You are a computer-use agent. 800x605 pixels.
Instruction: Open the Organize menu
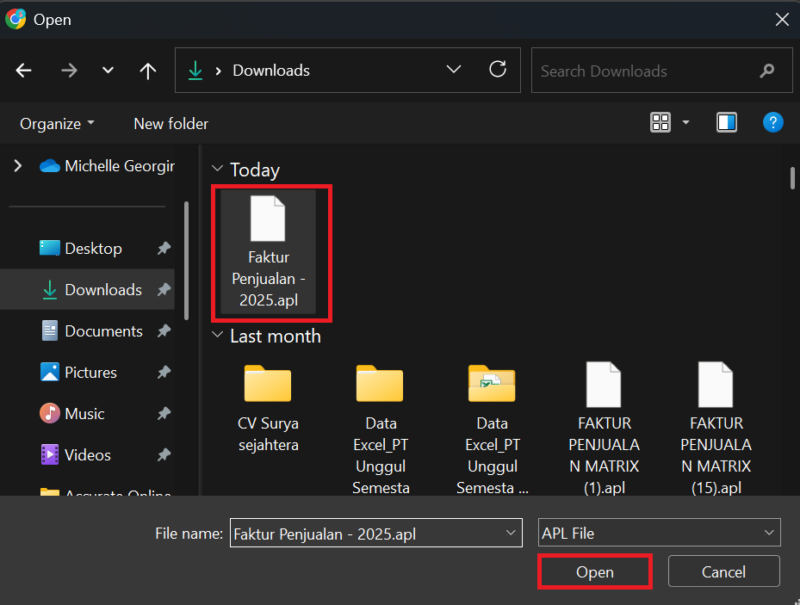coord(57,123)
